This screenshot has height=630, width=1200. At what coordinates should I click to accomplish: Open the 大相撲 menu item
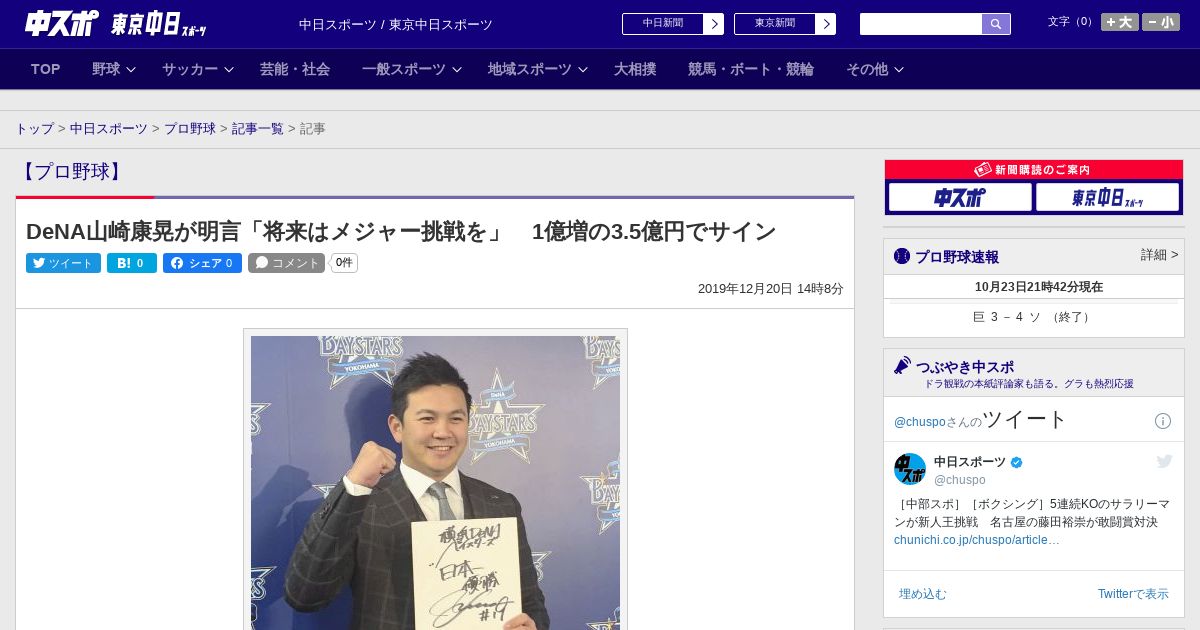(x=635, y=69)
